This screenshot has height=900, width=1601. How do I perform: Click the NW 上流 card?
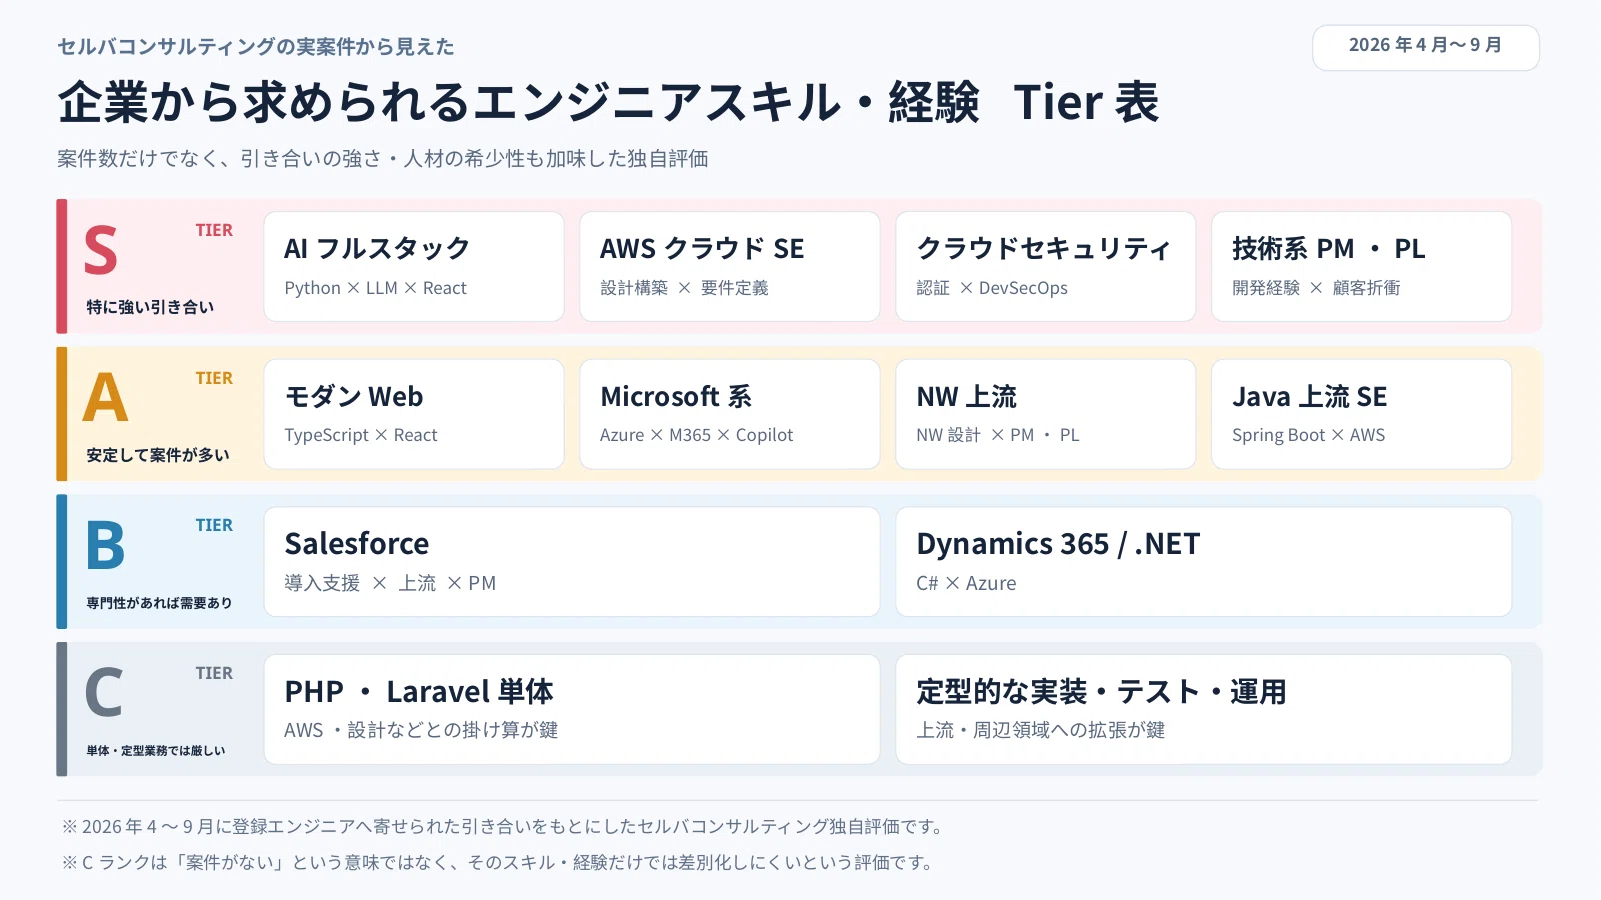(x=1045, y=414)
